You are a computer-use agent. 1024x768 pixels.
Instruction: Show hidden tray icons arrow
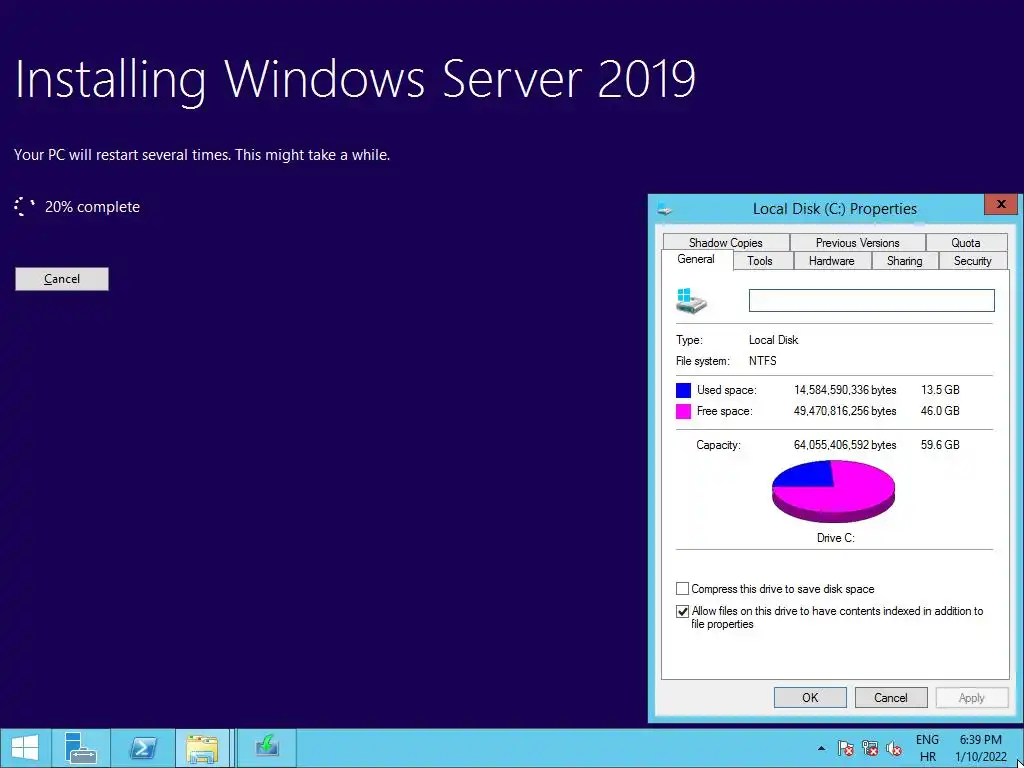click(x=822, y=748)
